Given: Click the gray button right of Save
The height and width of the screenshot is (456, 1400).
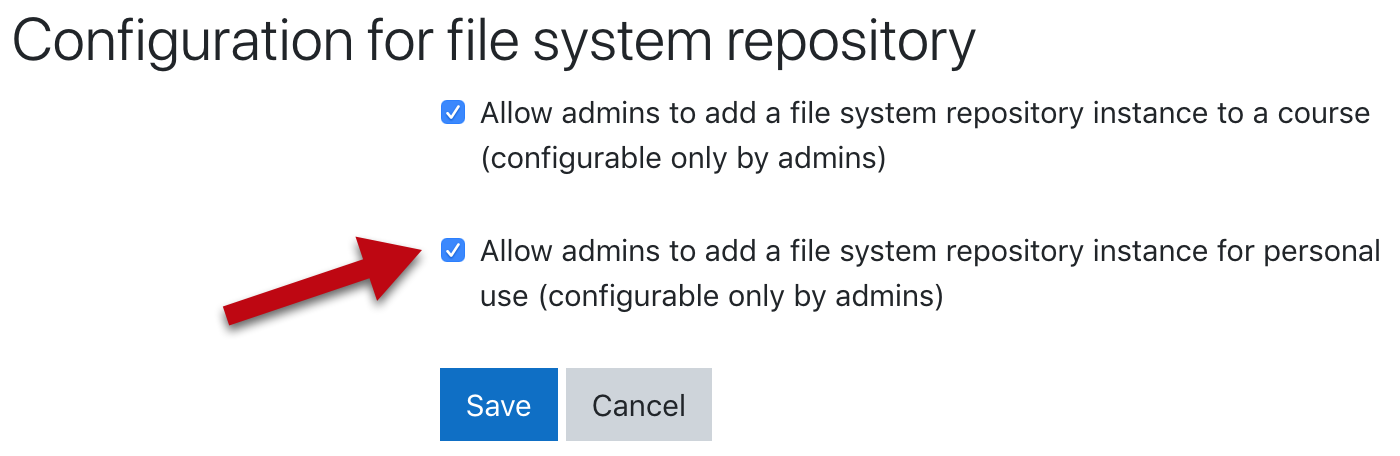Looking at the screenshot, I should pyautogui.click(x=638, y=405).
